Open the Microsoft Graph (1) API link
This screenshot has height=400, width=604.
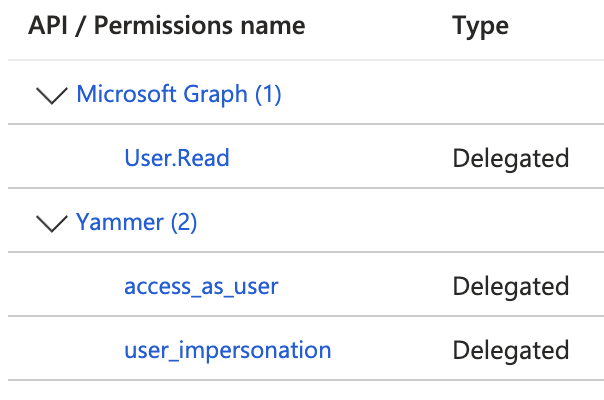coord(179,94)
